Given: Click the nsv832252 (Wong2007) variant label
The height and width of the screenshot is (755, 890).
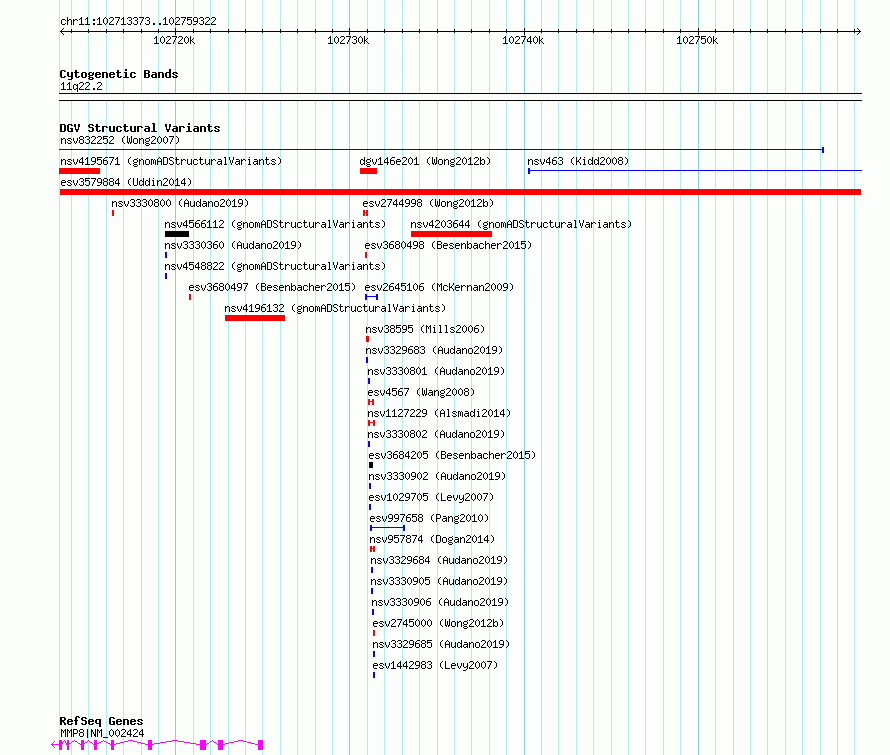Looking at the screenshot, I should coord(120,140).
